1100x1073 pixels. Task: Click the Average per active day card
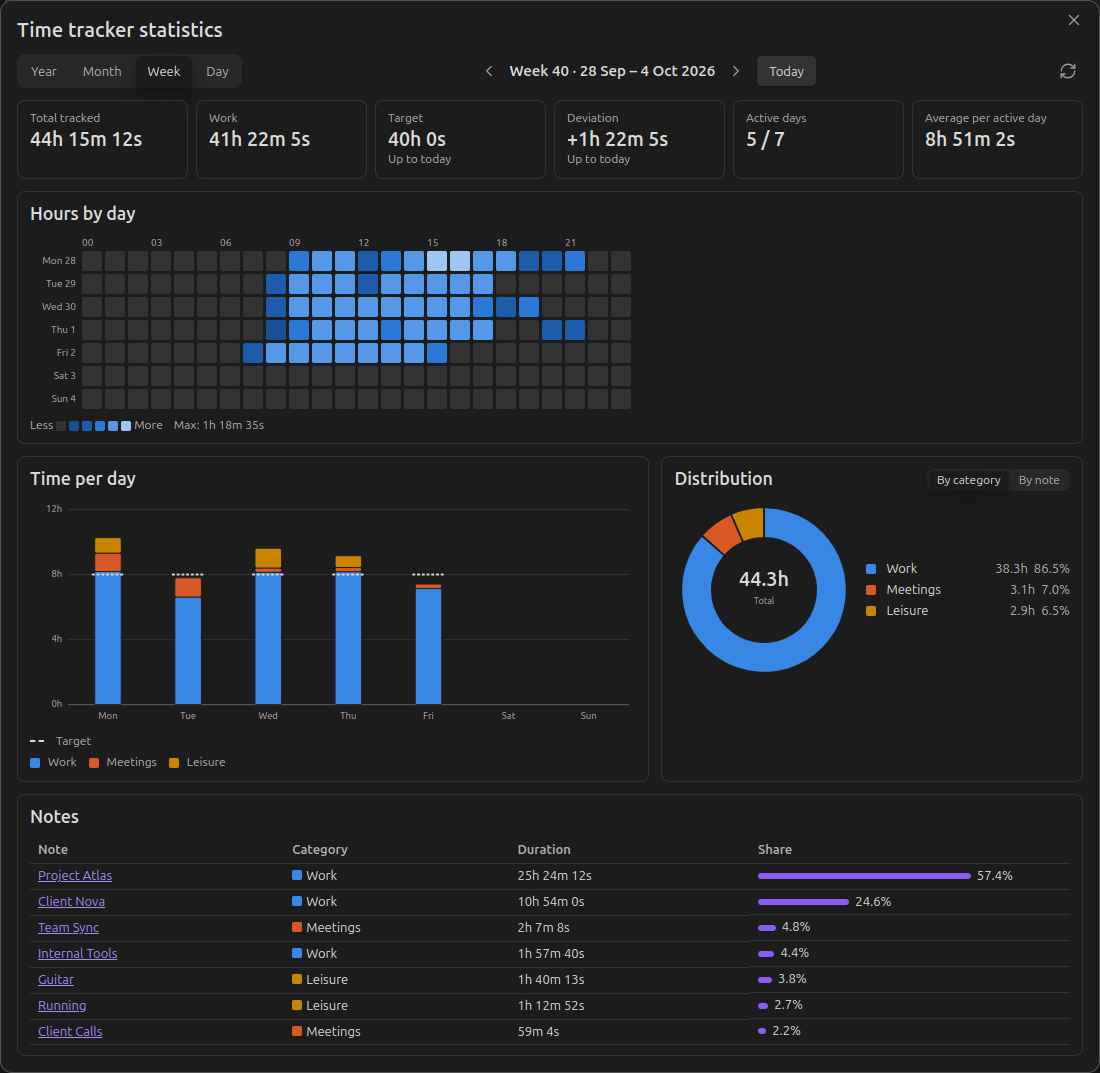pyautogui.click(x=997, y=140)
